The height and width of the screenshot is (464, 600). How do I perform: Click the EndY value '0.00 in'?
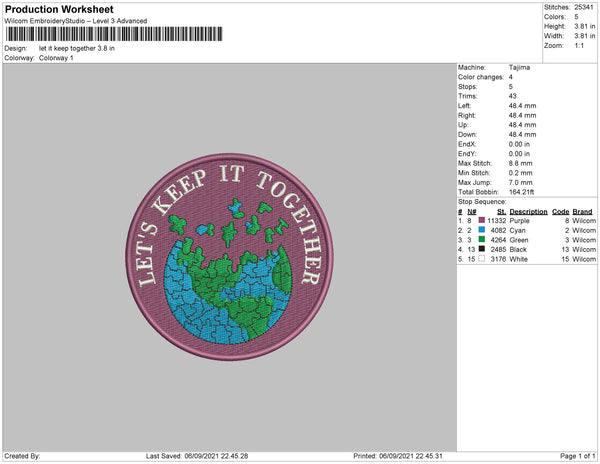coord(519,154)
